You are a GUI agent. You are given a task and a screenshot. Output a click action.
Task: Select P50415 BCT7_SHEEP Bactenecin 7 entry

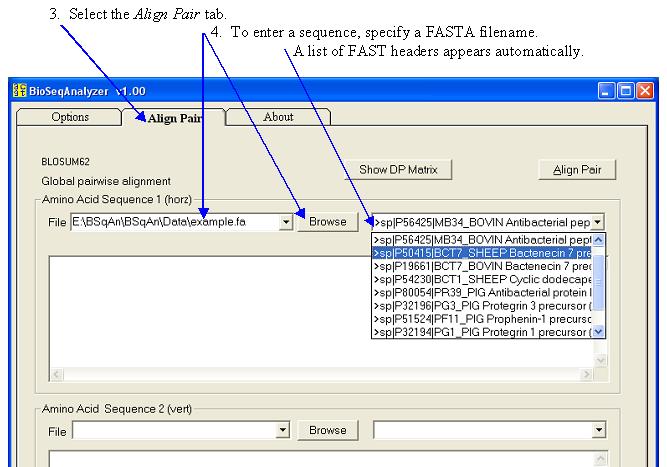[x=482, y=253]
